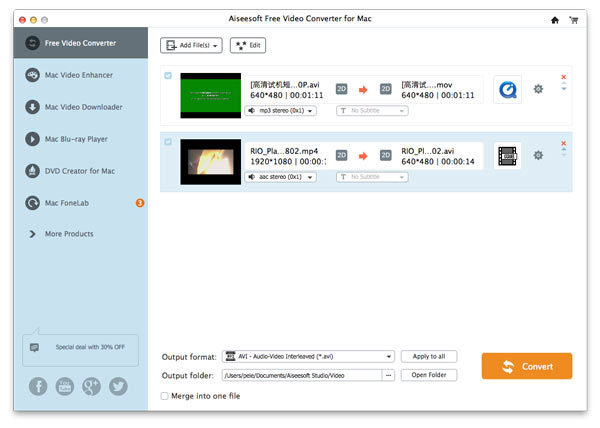Click the AVI film format icon

tap(507, 156)
